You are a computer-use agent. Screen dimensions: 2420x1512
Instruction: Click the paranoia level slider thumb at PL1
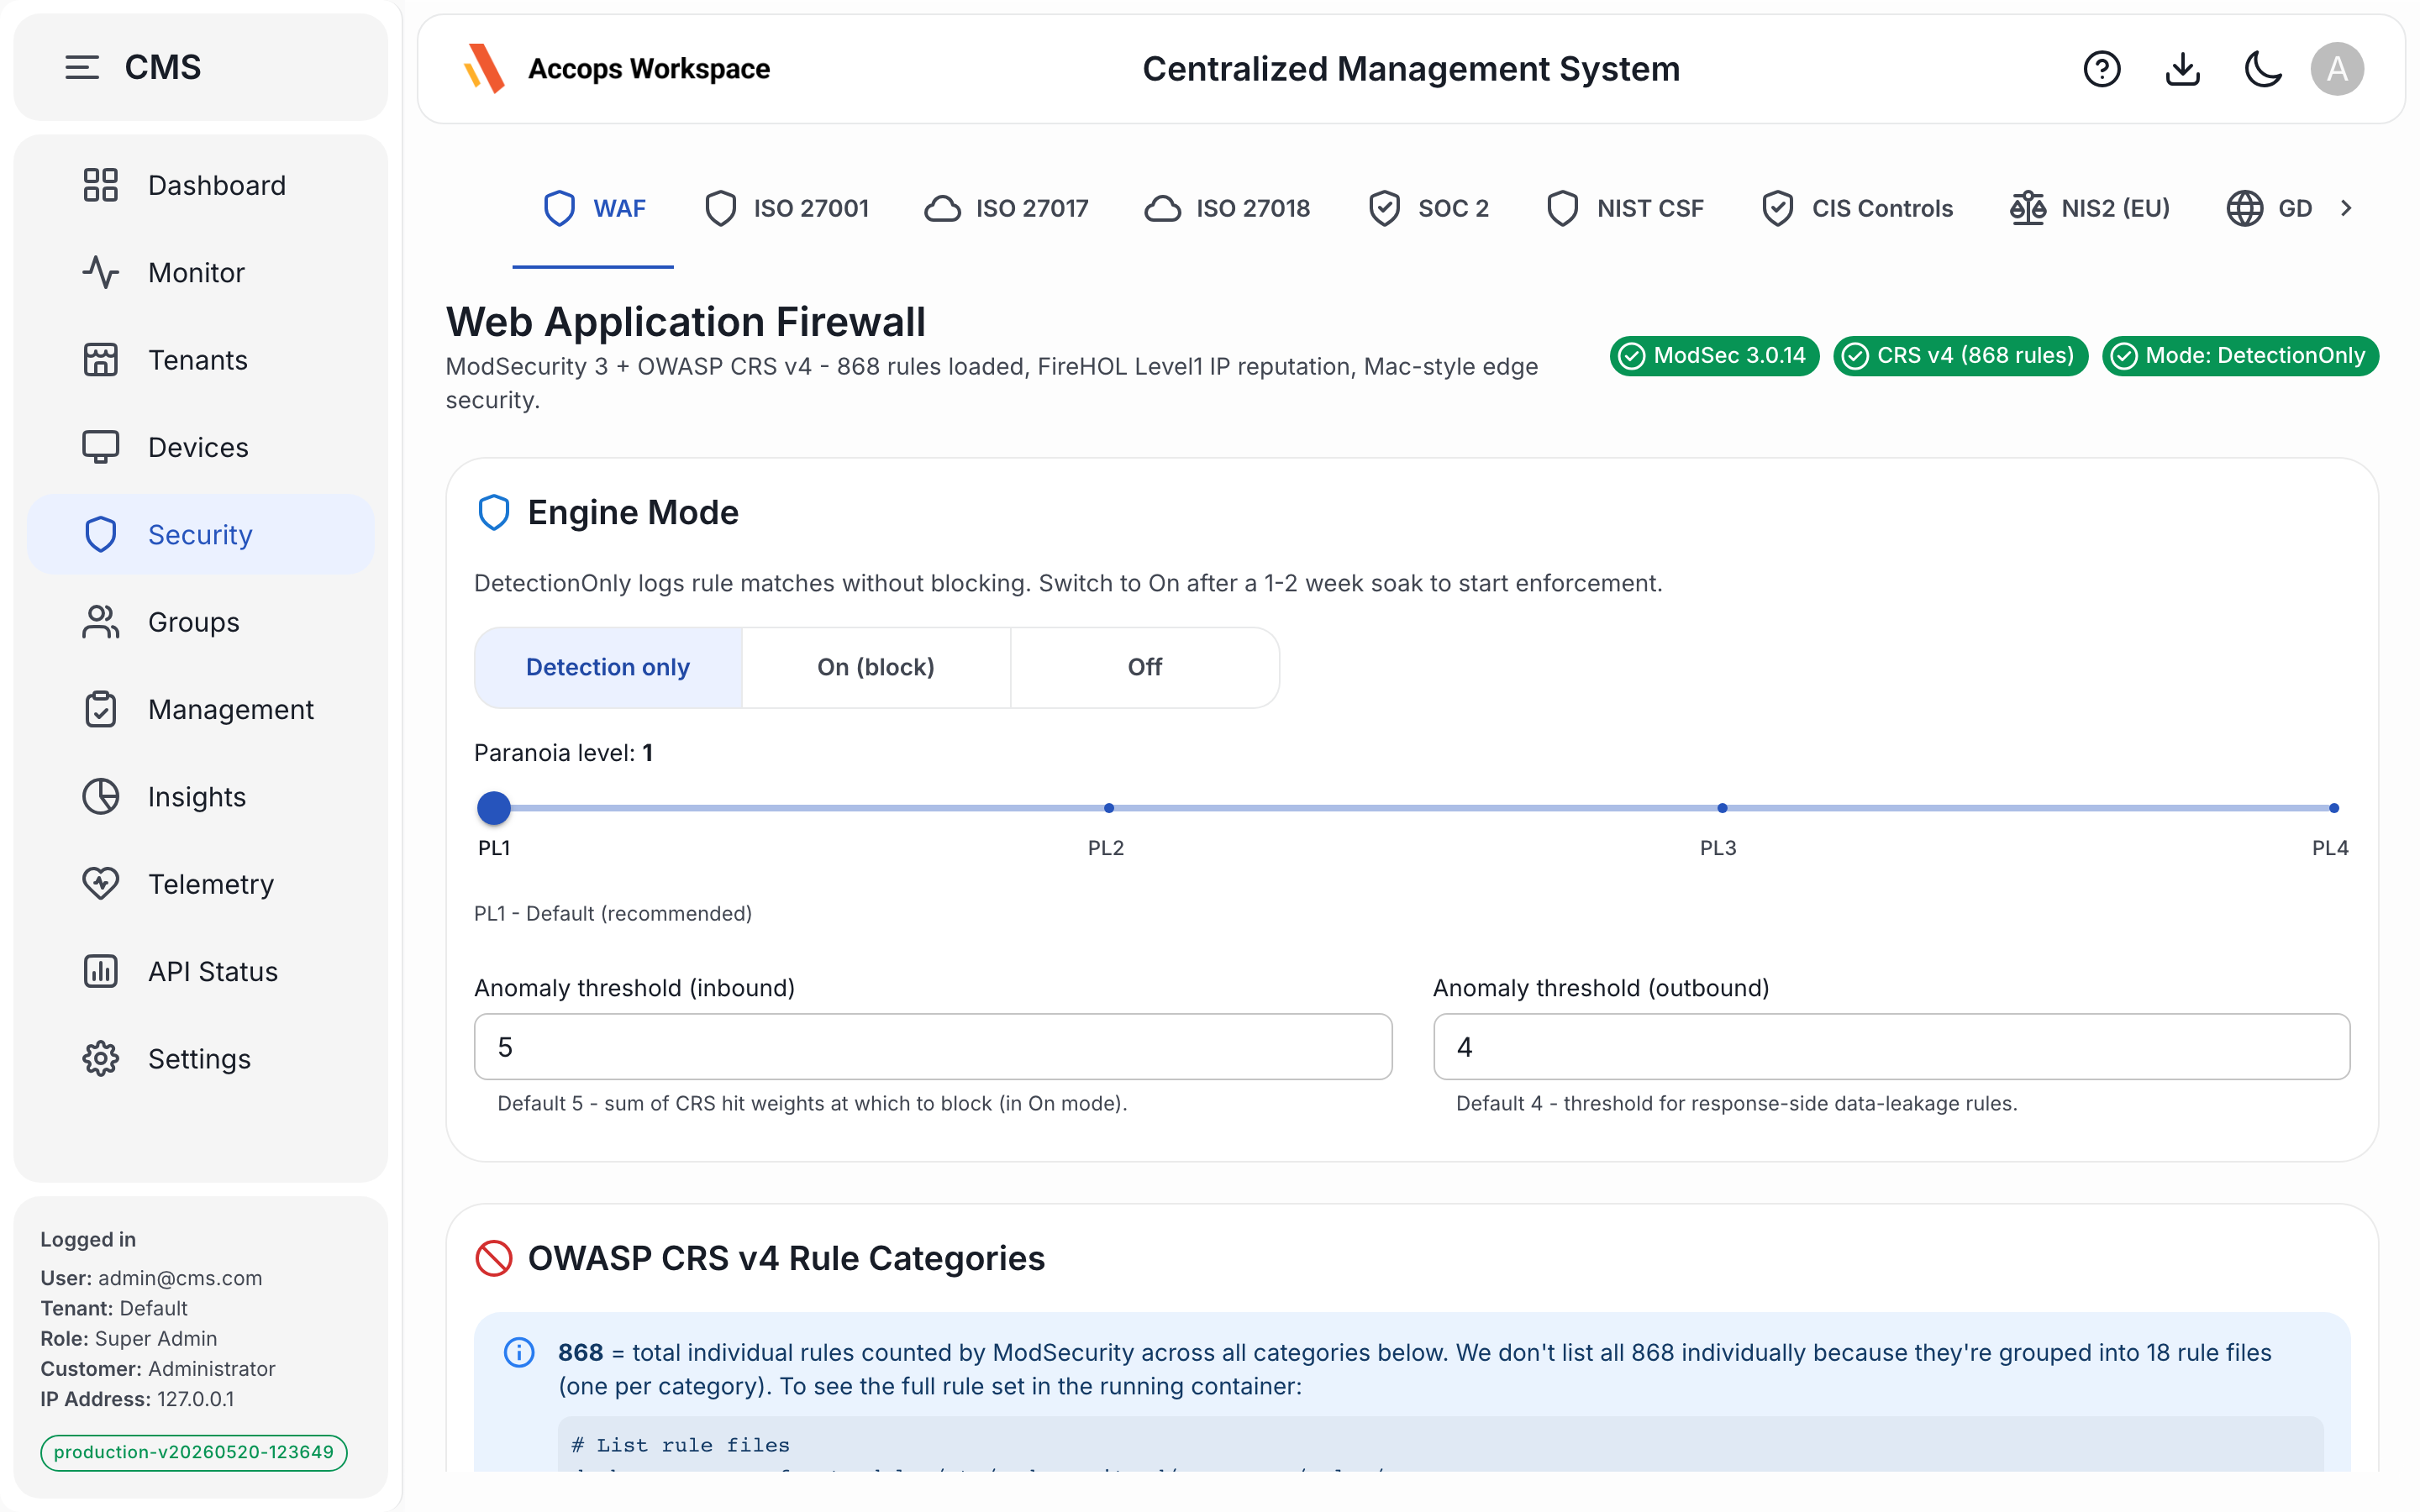[494, 807]
